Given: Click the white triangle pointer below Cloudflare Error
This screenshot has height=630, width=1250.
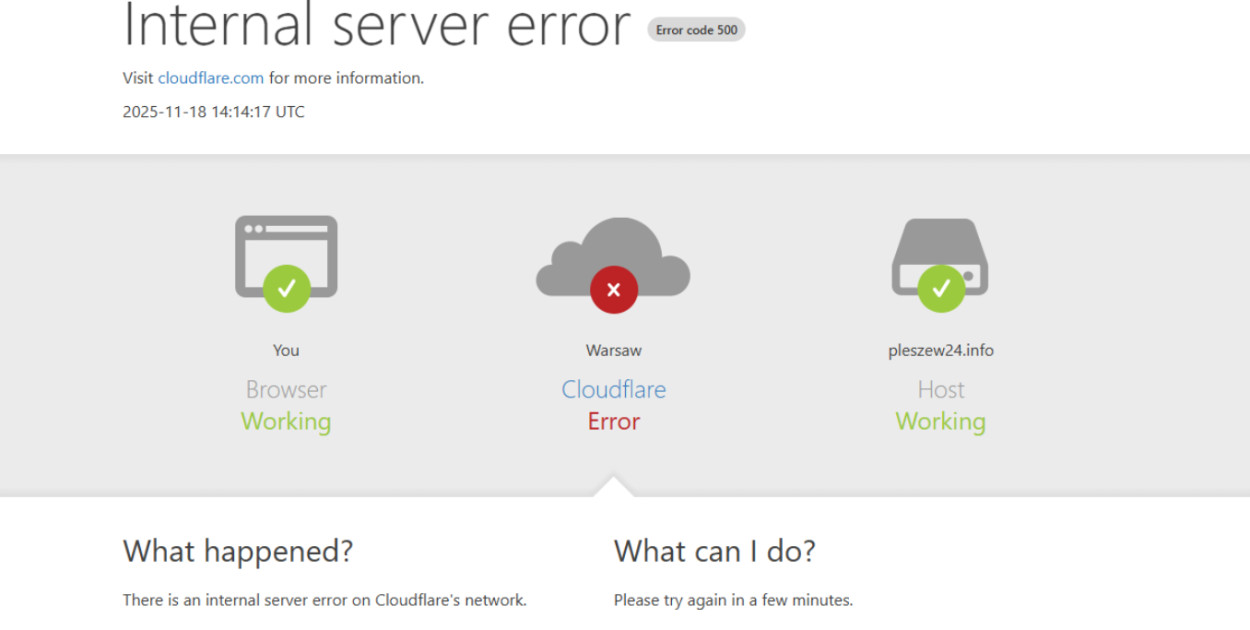Looking at the screenshot, I should 613,487.
